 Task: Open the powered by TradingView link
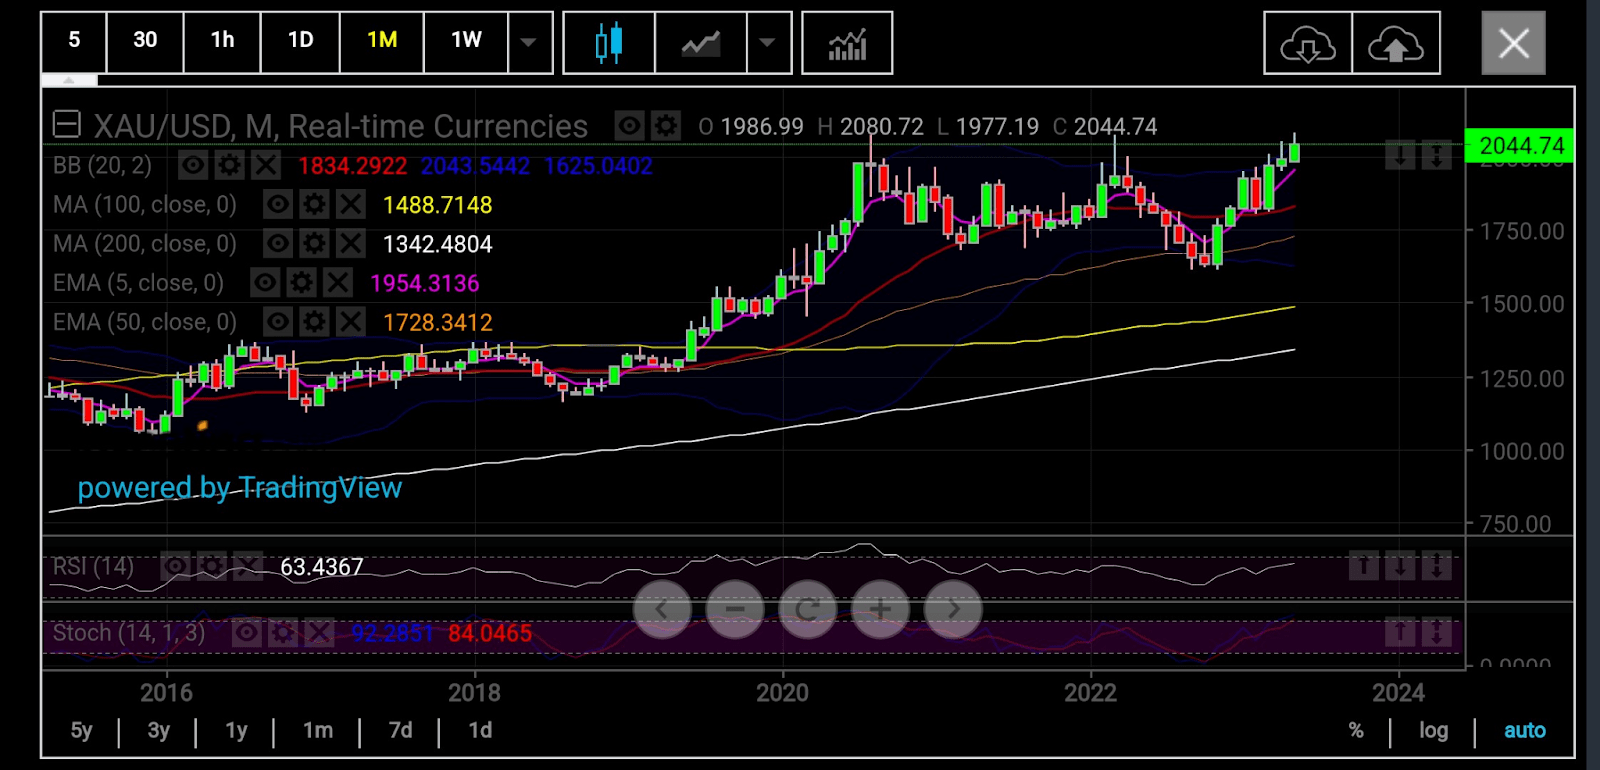pos(240,488)
